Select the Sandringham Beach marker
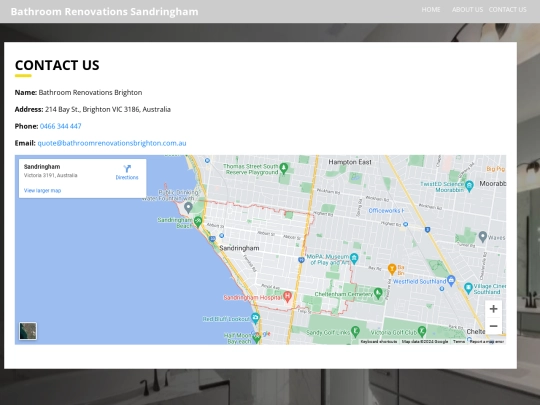540x405 pixels. (x=198, y=221)
